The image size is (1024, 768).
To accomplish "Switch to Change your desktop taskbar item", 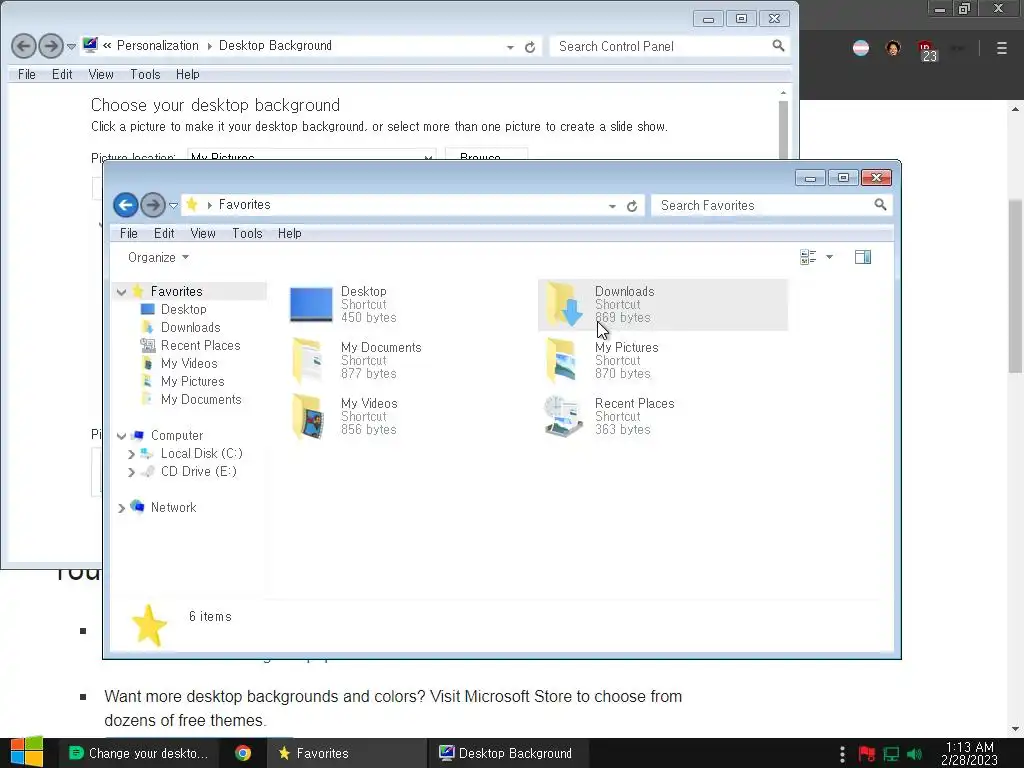I will pos(138,753).
